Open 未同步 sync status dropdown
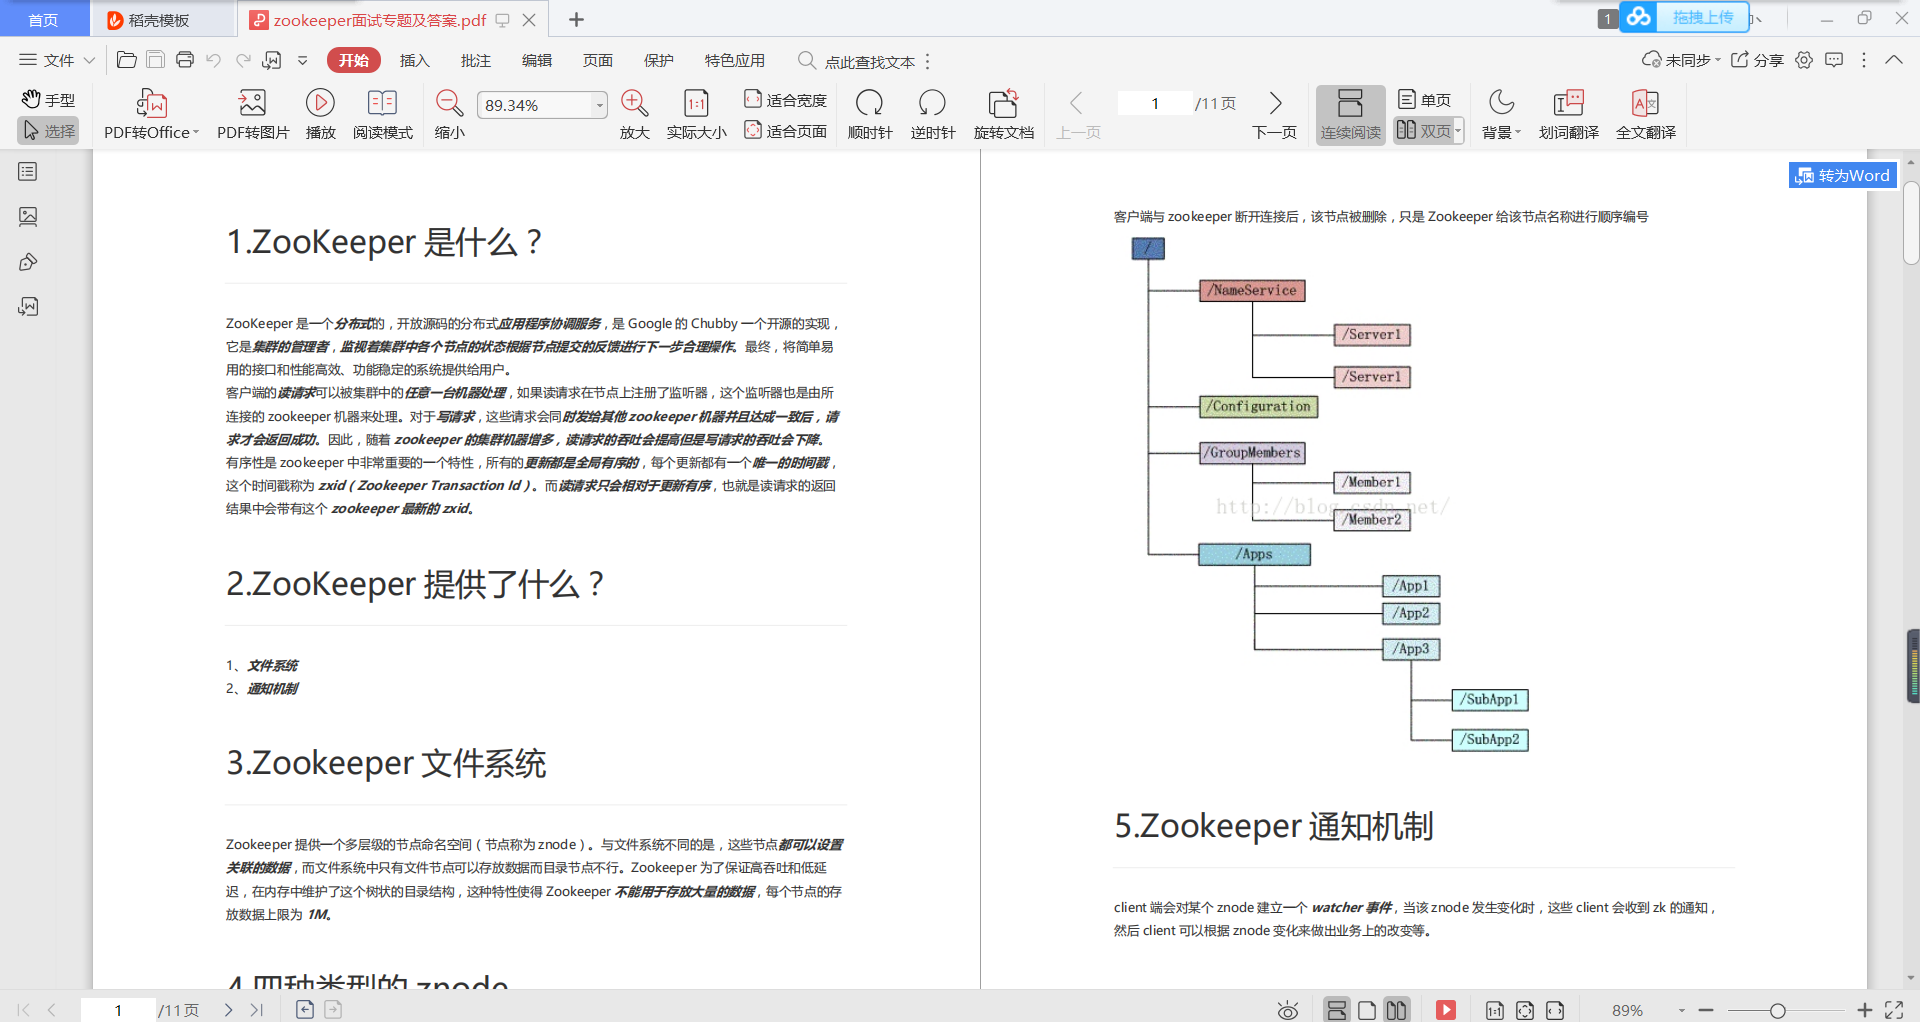This screenshot has height=1022, width=1920. coord(1681,60)
